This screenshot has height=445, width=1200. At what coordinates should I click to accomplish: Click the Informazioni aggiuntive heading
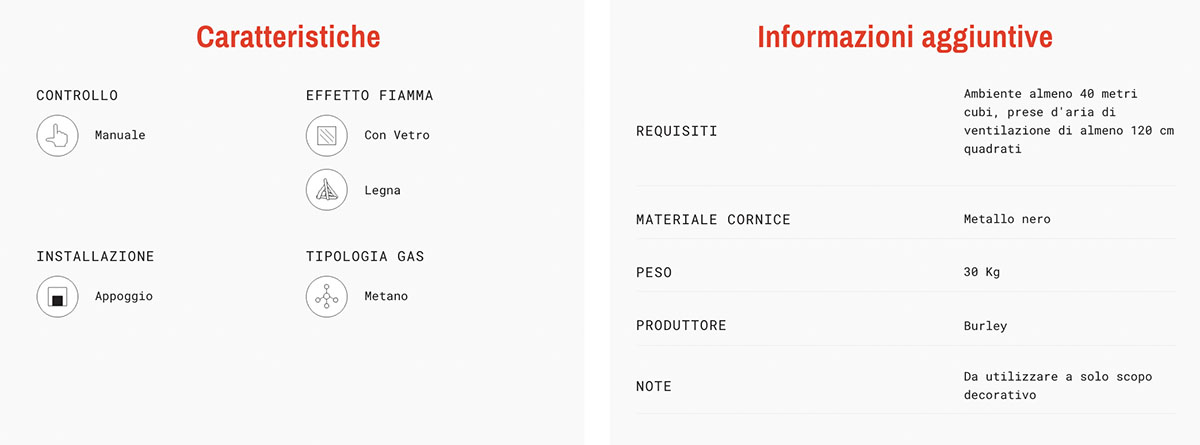pos(905,37)
